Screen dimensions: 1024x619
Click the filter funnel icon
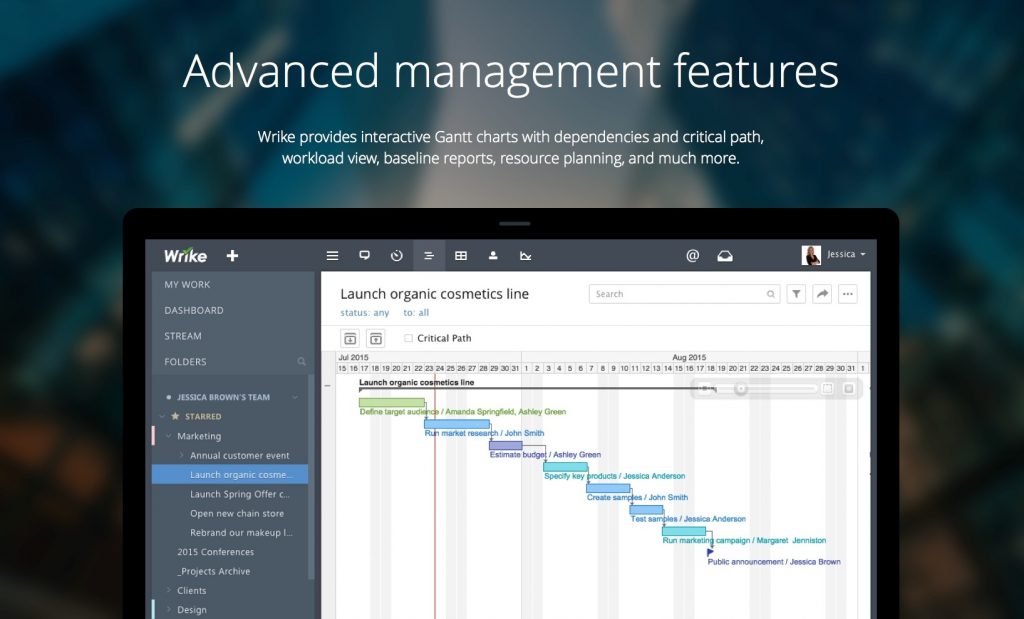tap(796, 294)
